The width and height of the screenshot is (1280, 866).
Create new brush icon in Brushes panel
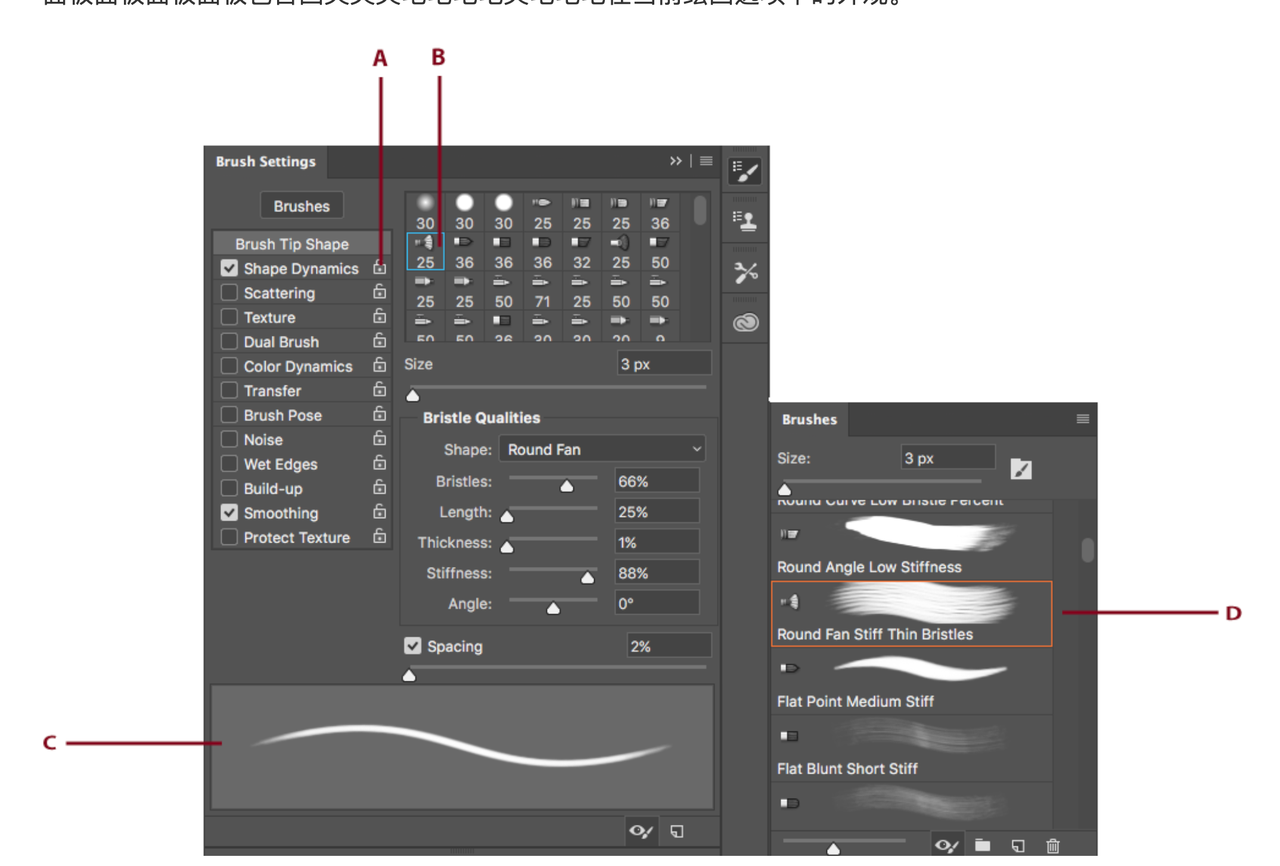point(1017,846)
